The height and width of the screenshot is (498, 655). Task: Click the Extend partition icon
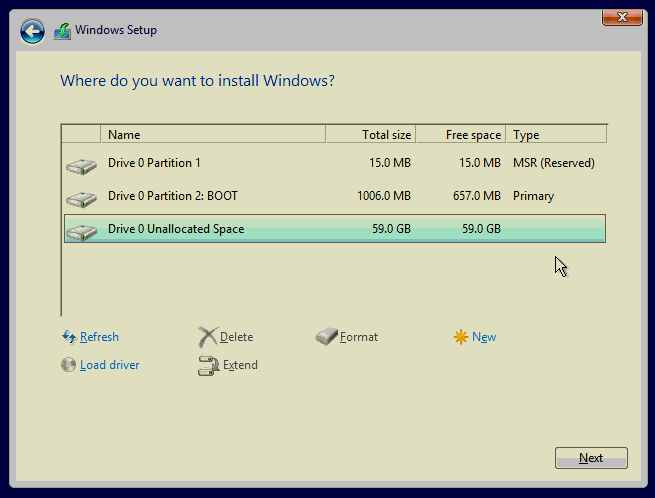(208, 366)
